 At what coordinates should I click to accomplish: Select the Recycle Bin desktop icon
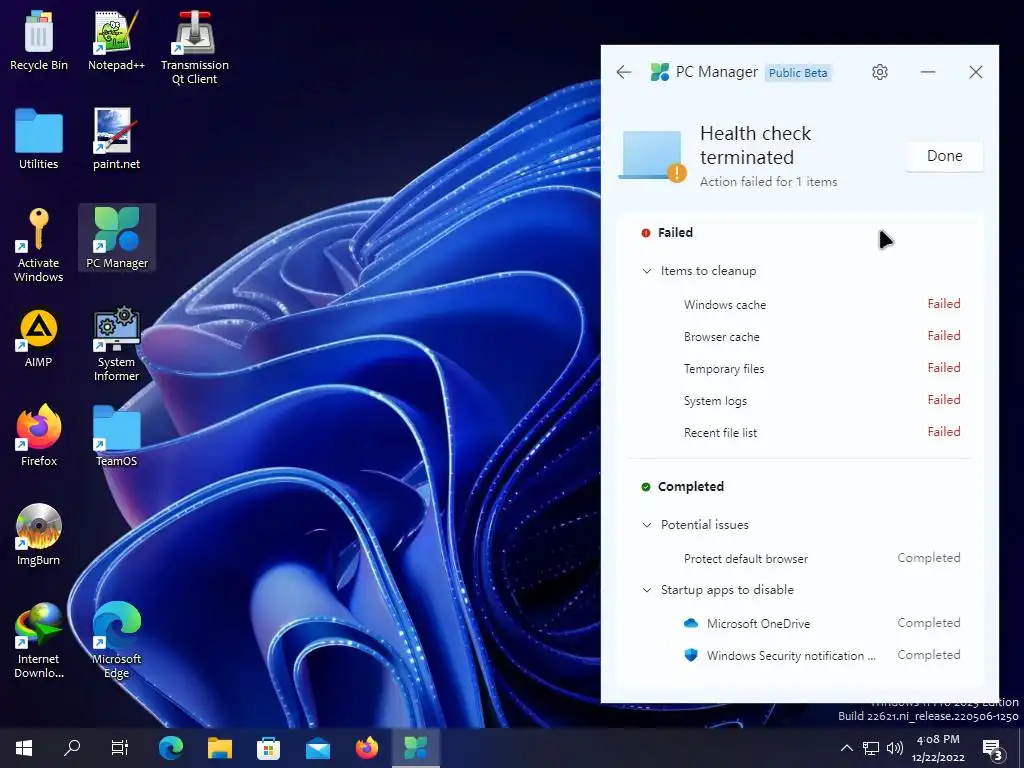(39, 40)
